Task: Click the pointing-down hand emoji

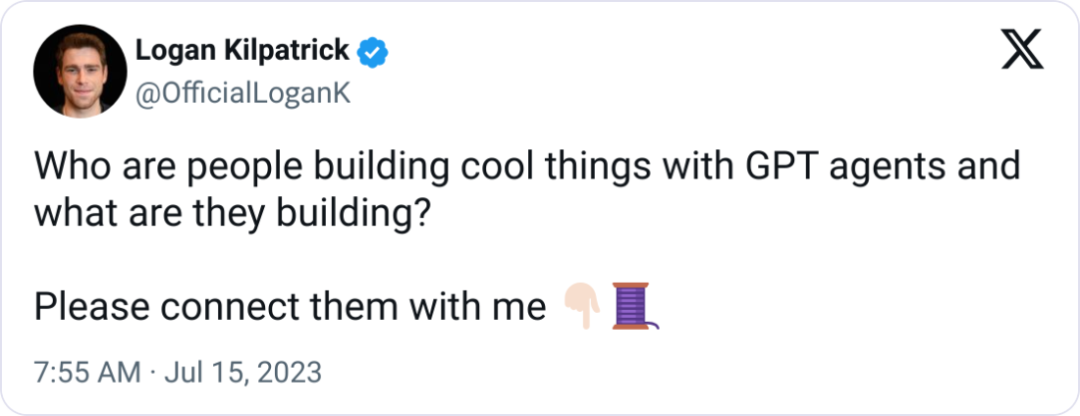Action: tap(581, 304)
